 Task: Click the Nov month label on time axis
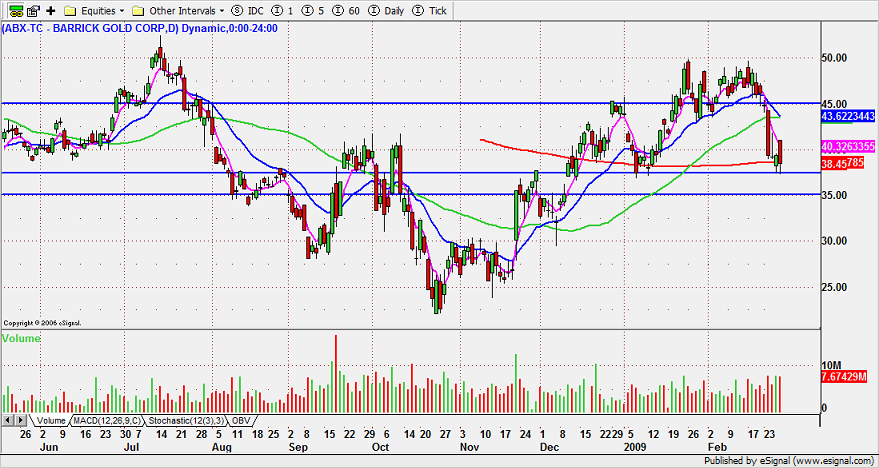[x=470, y=447]
